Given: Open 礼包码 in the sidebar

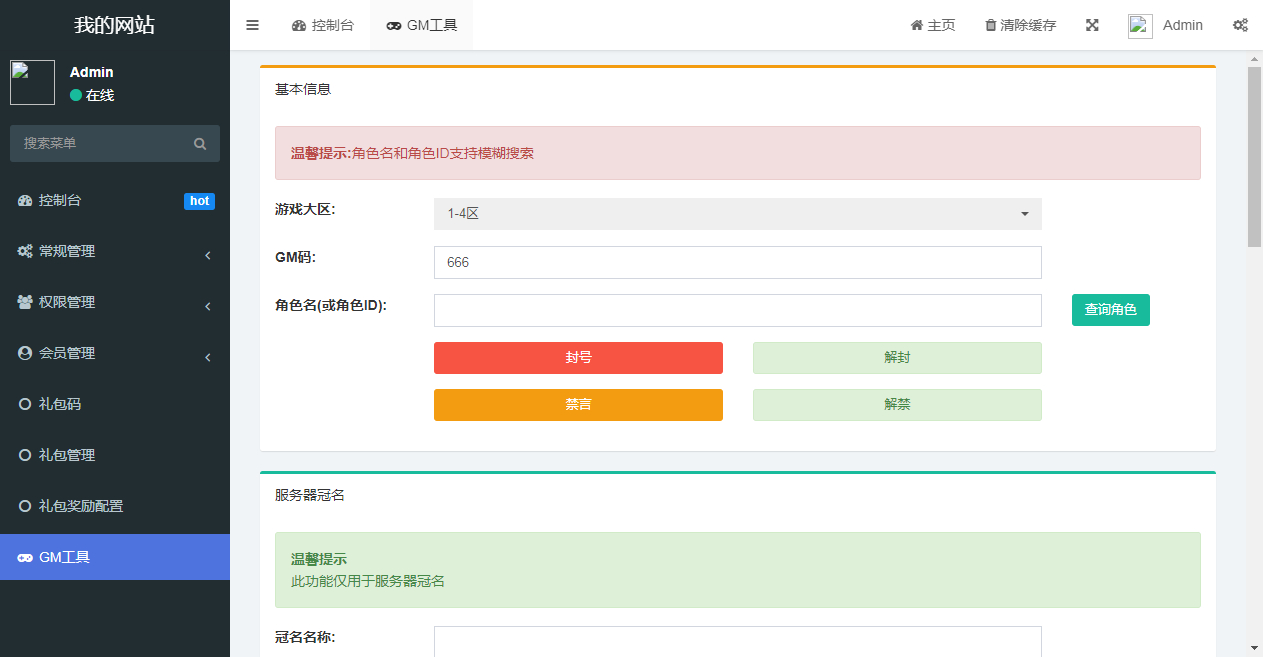Looking at the screenshot, I should point(60,405).
